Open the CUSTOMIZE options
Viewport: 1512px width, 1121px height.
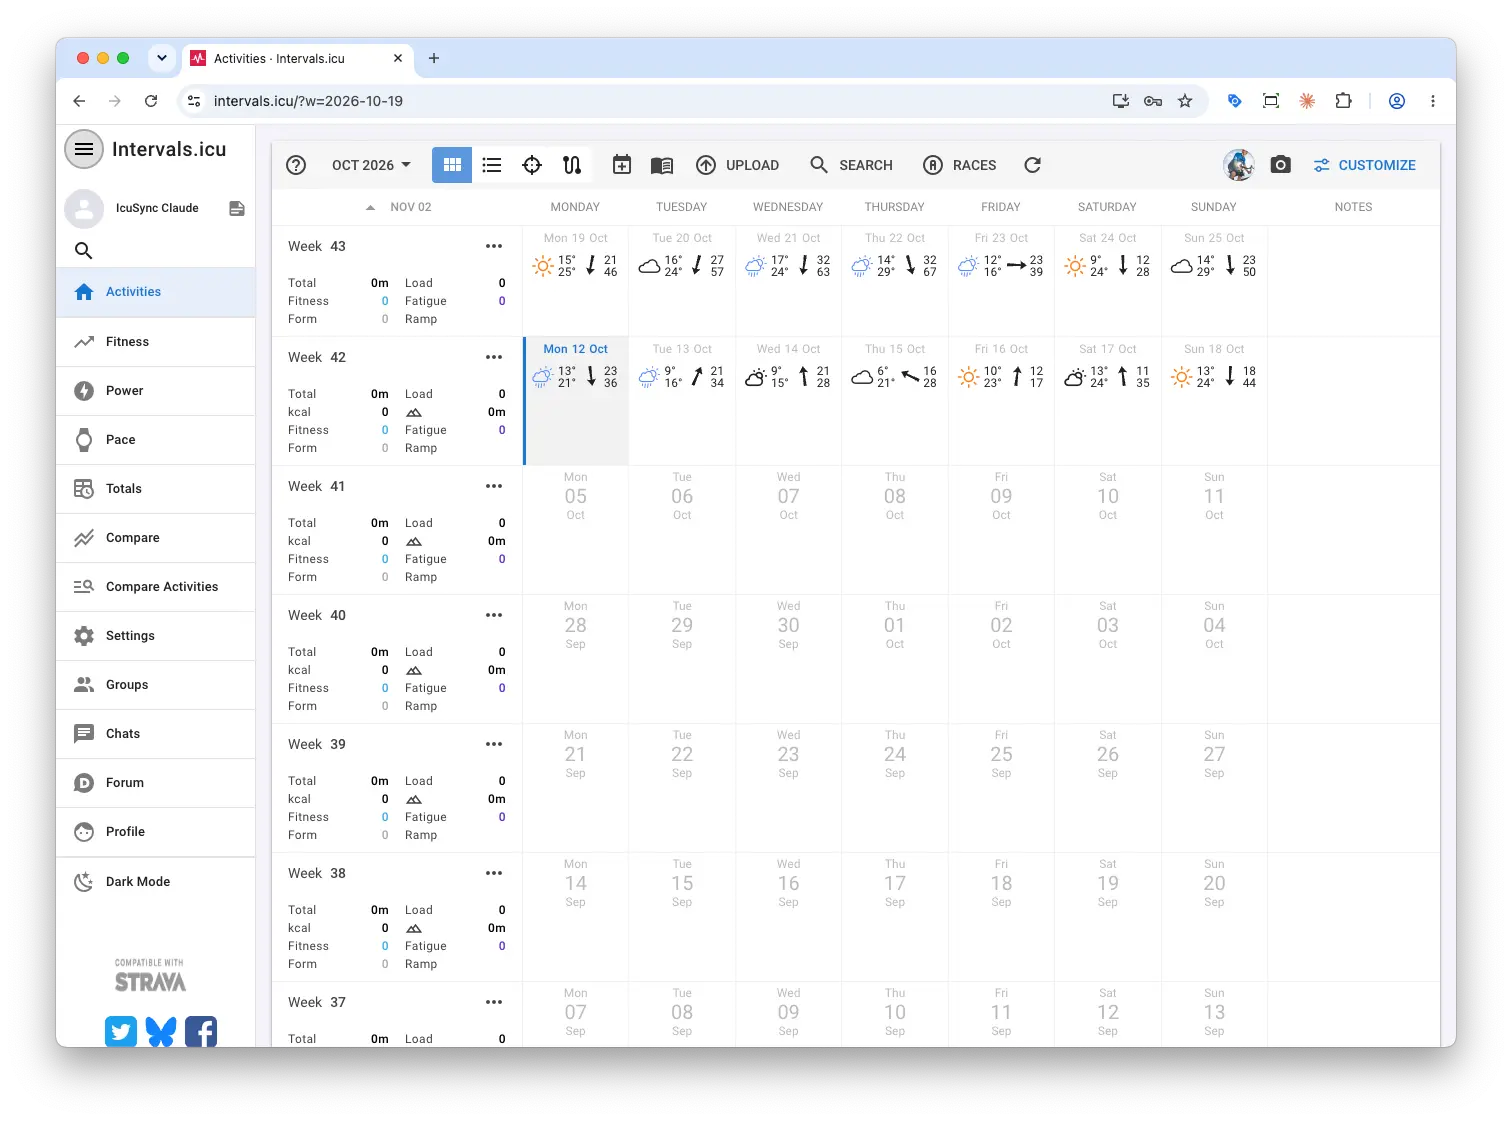point(1365,165)
